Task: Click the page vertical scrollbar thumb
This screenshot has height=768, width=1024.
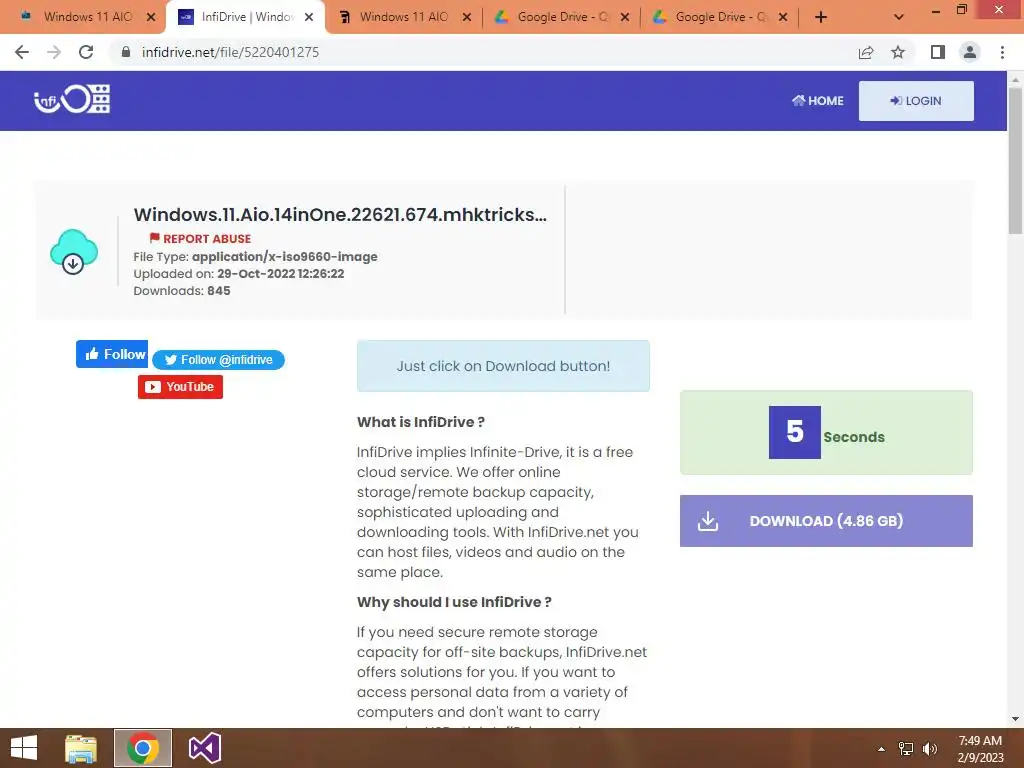Action: tap(1015, 160)
